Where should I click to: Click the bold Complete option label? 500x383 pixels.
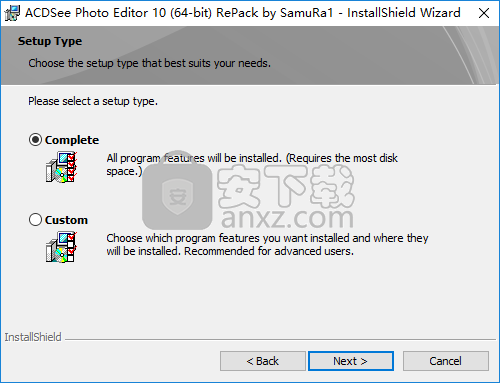click(x=72, y=140)
